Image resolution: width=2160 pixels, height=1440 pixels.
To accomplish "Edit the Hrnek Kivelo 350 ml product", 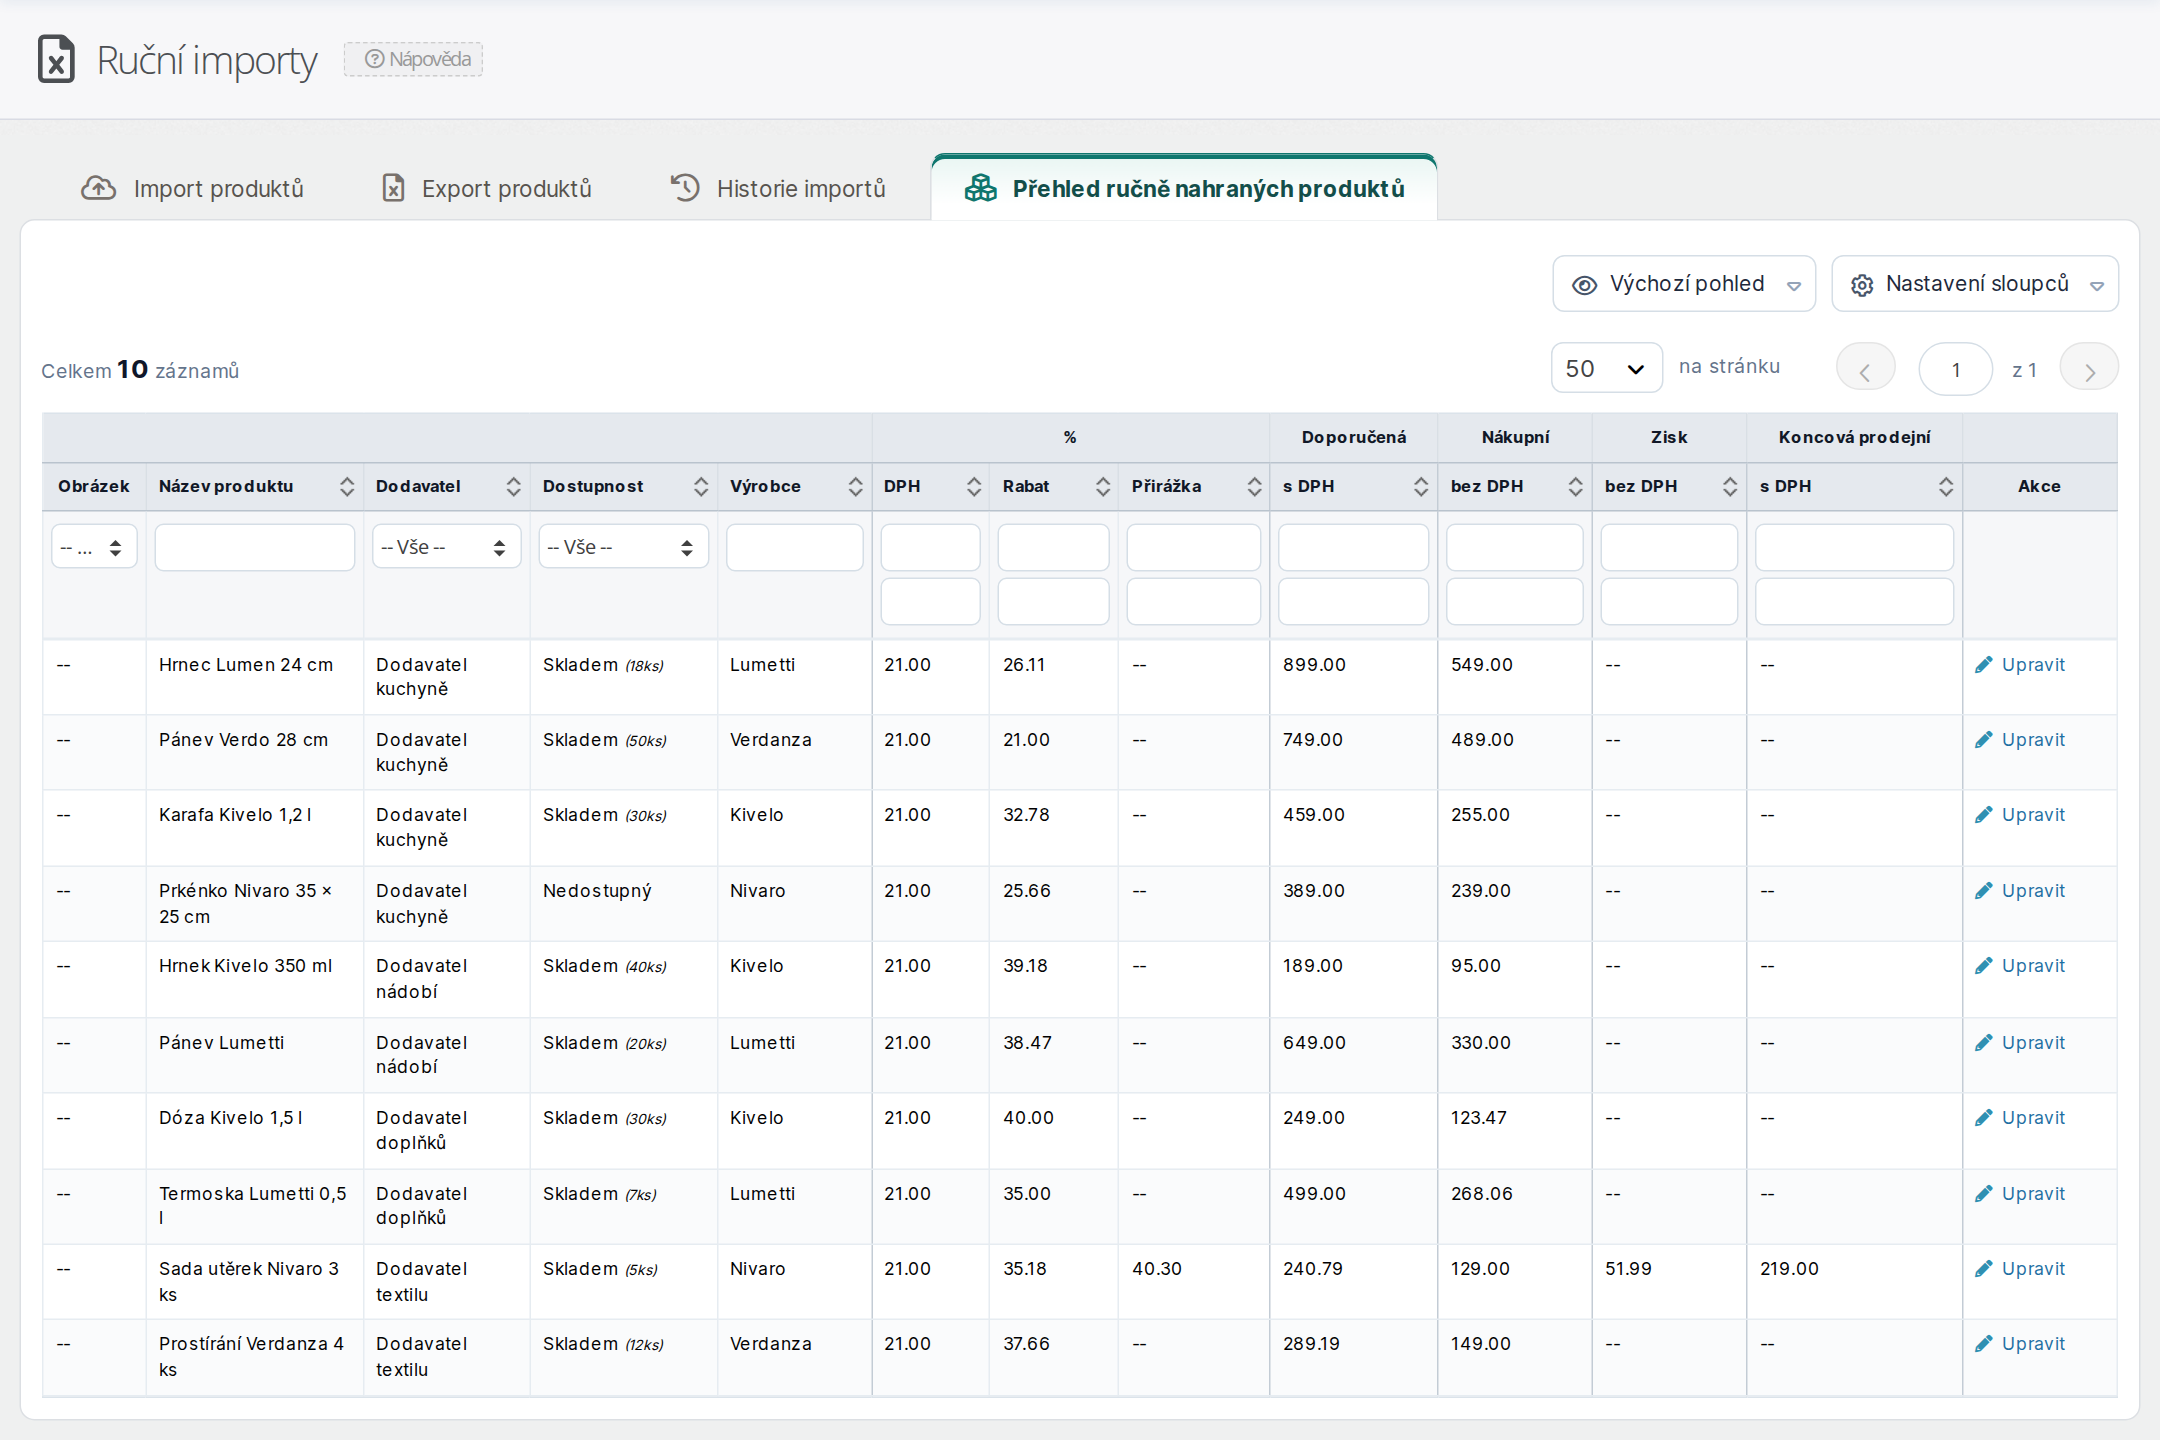I will (x=2020, y=966).
